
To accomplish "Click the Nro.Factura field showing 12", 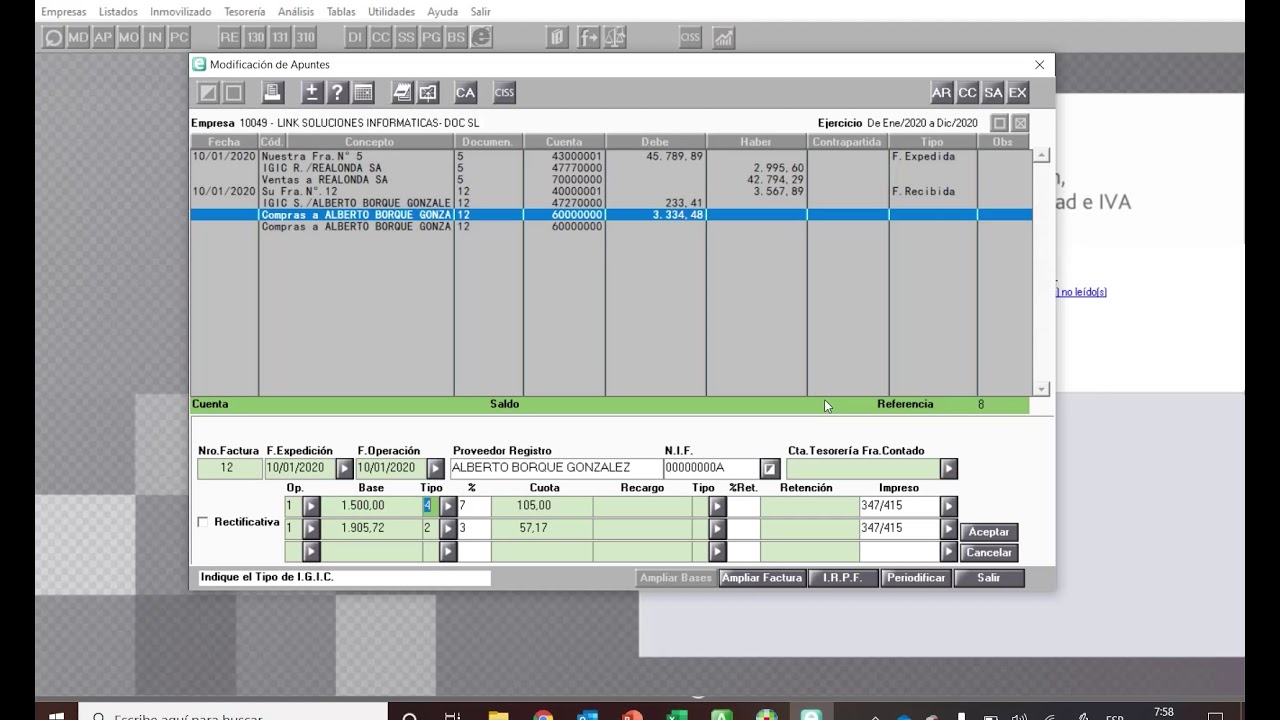I will 229,468.
